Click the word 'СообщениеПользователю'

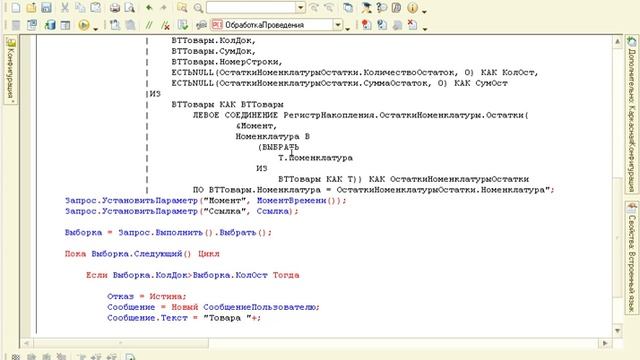click(x=260, y=307)
